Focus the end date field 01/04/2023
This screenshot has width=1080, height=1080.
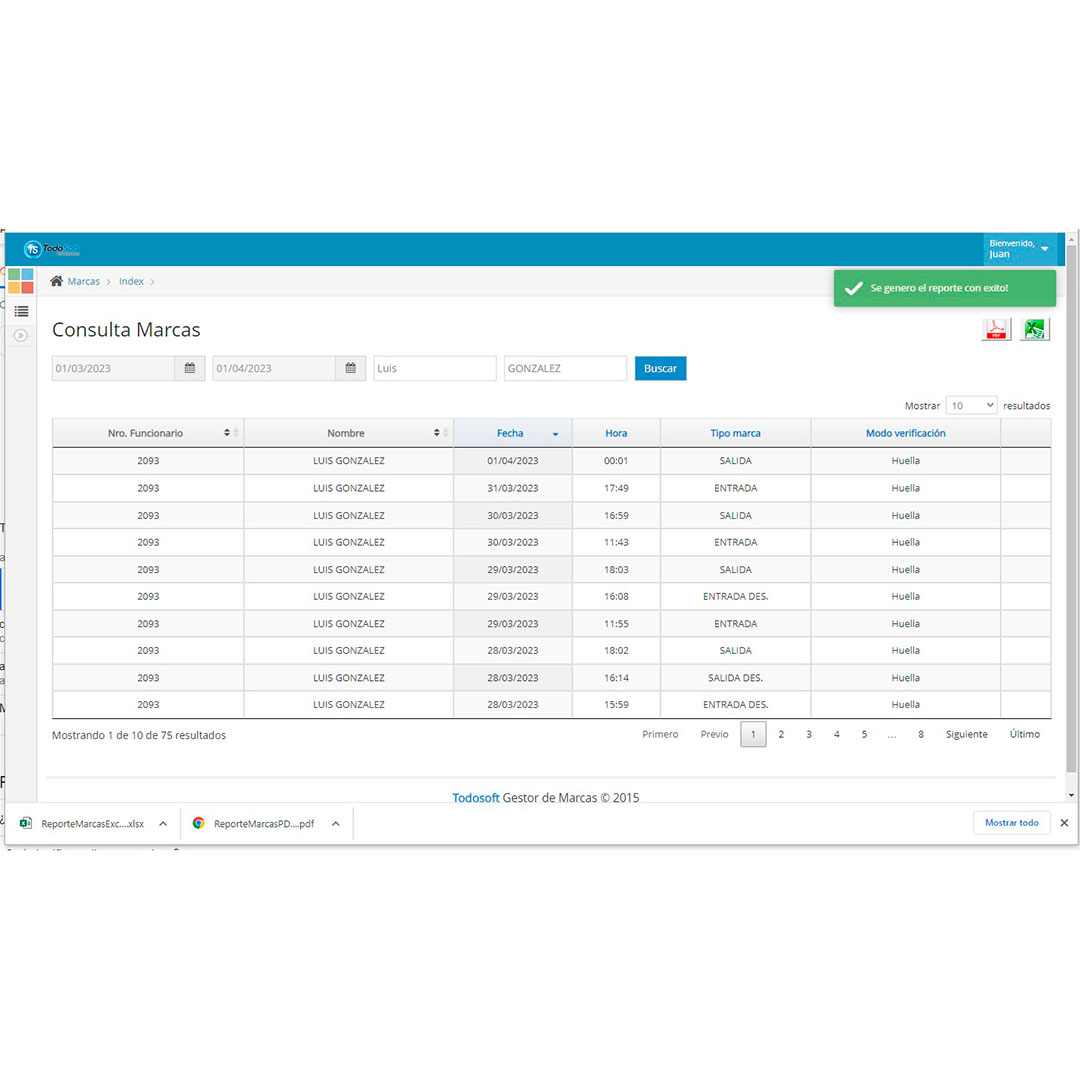tap(274, 368)
